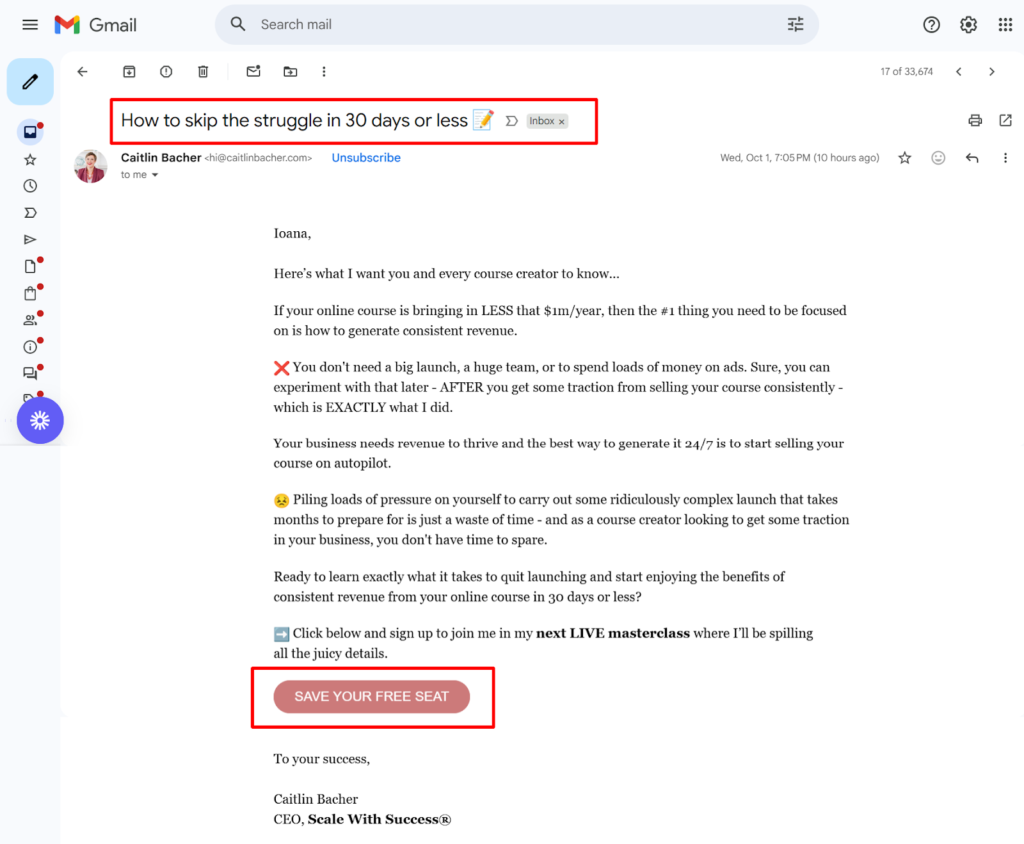Click the SAVE YOUR FREE SEAT button

[x=371, y=697]
